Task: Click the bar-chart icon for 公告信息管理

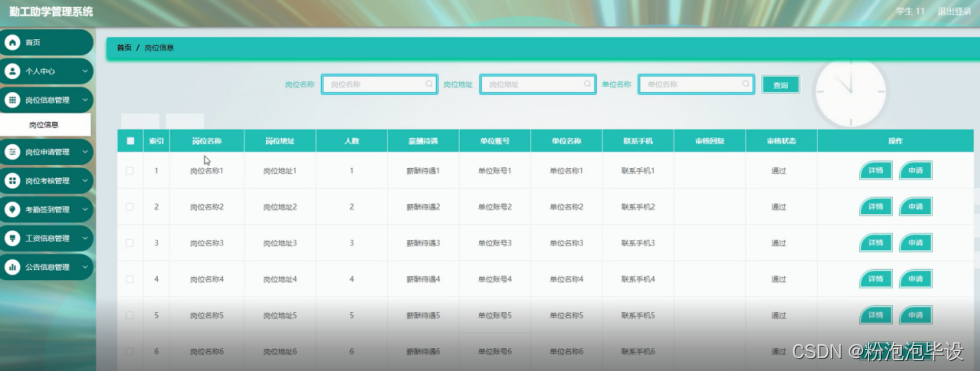Action: (x=12, y=267)
